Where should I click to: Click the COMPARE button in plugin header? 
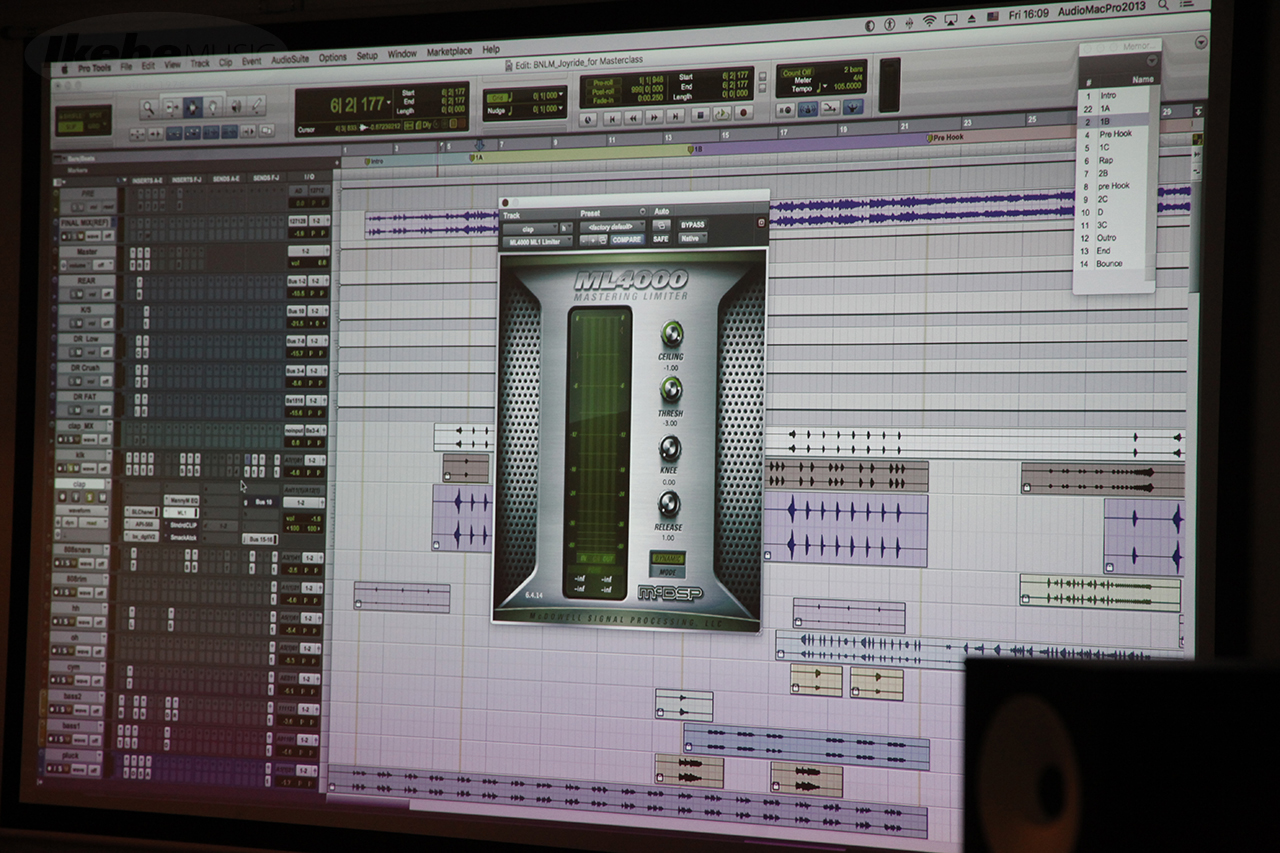627,240
